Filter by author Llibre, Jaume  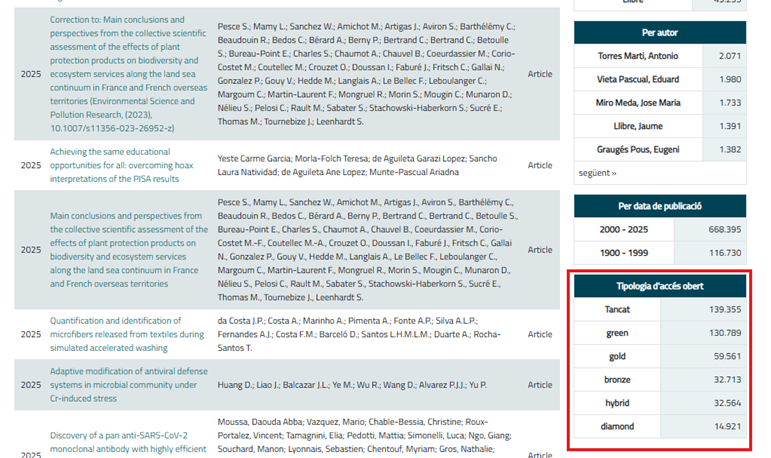click(638, 126)
